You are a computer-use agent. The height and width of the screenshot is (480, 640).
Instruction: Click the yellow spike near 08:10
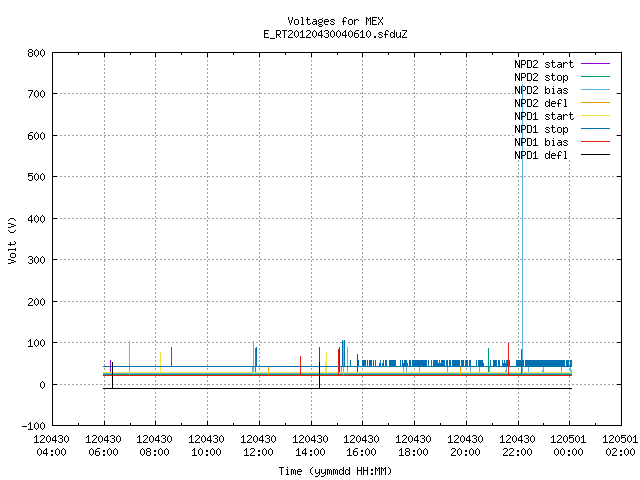160,362
